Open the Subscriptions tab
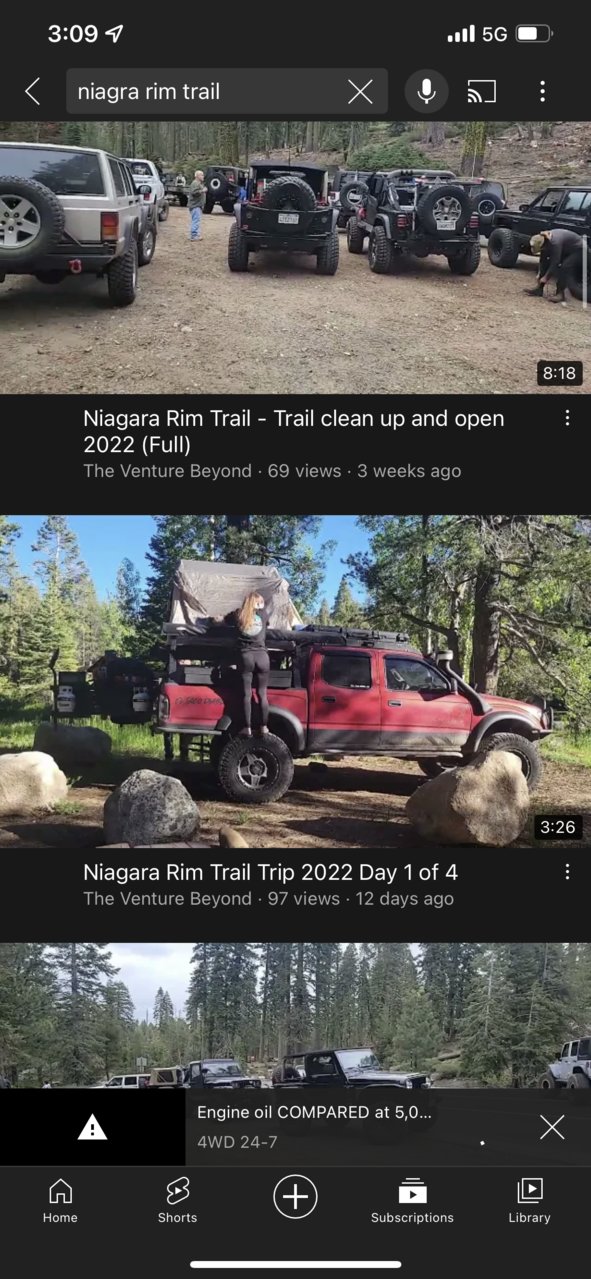This screenshot has width=591, height=1279. click(412, 1200)
